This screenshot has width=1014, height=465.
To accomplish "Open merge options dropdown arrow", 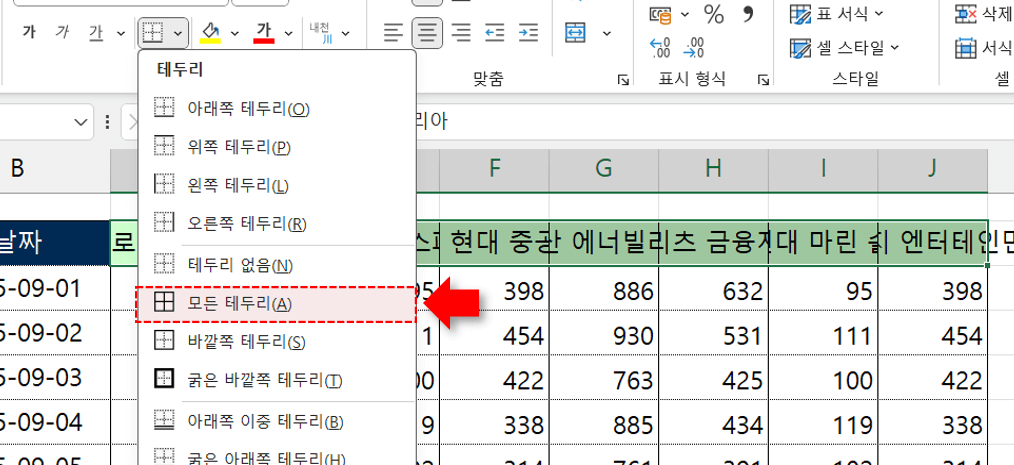I will (607, 33).
